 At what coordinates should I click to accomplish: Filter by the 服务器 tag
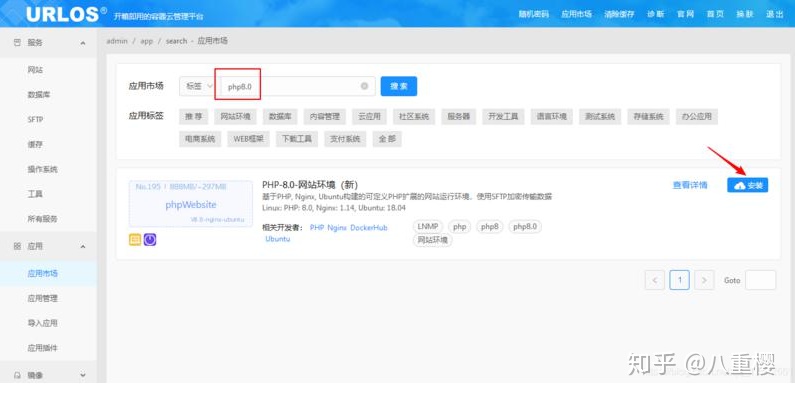tap(458, 117)
